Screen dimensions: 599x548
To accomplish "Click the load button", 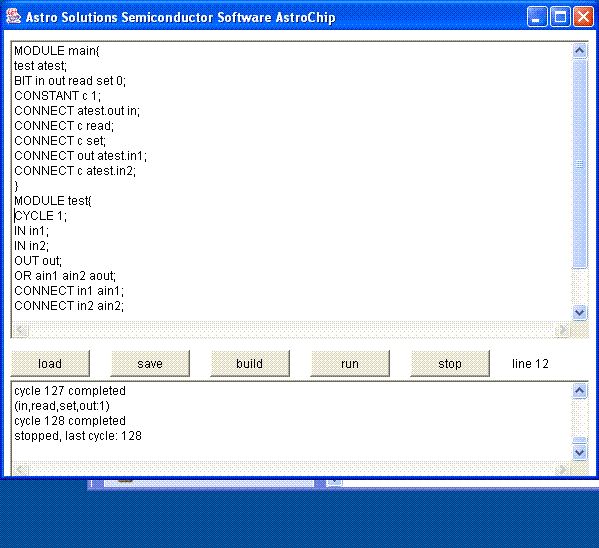I will (x=50, y=363).
